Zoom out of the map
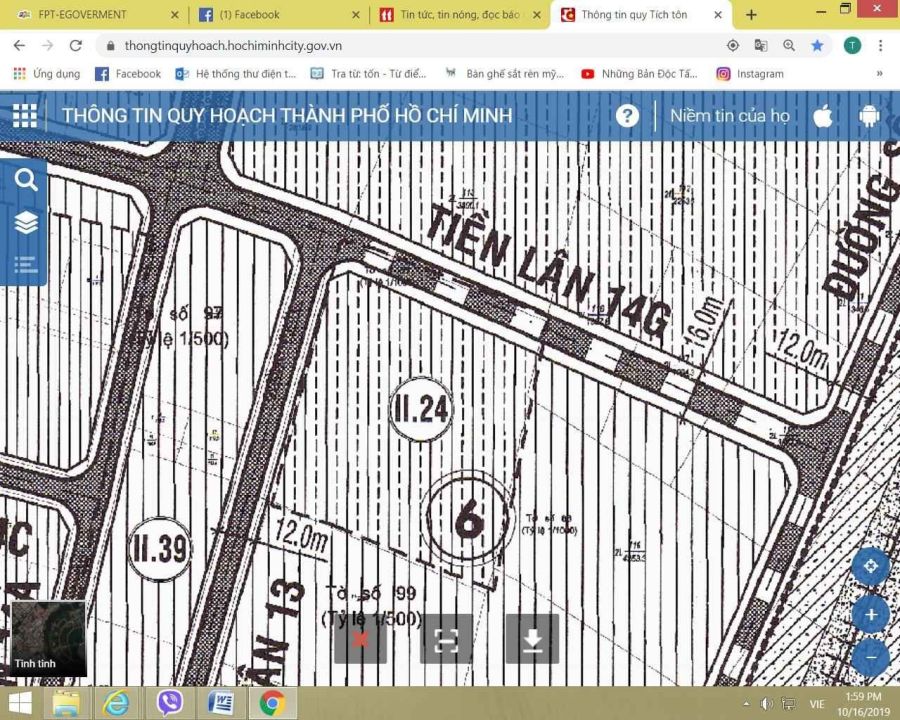Viewport: 900px width, 720px height. [870, 657]
